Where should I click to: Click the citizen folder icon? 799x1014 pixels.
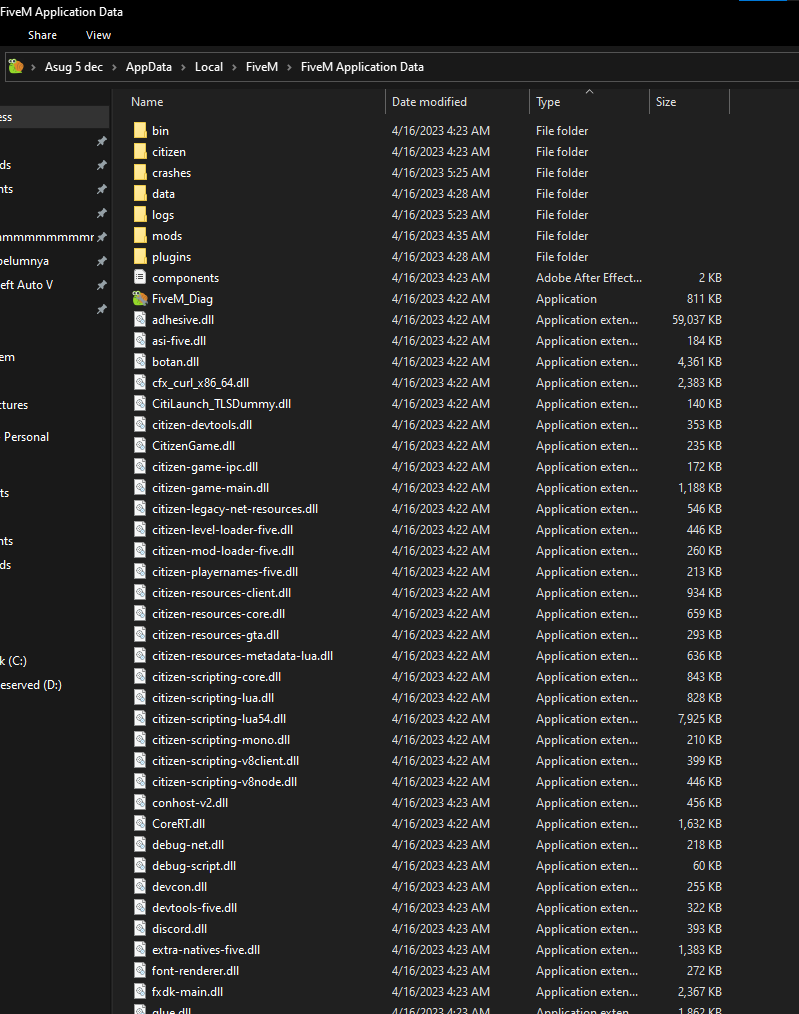[140, 152]
